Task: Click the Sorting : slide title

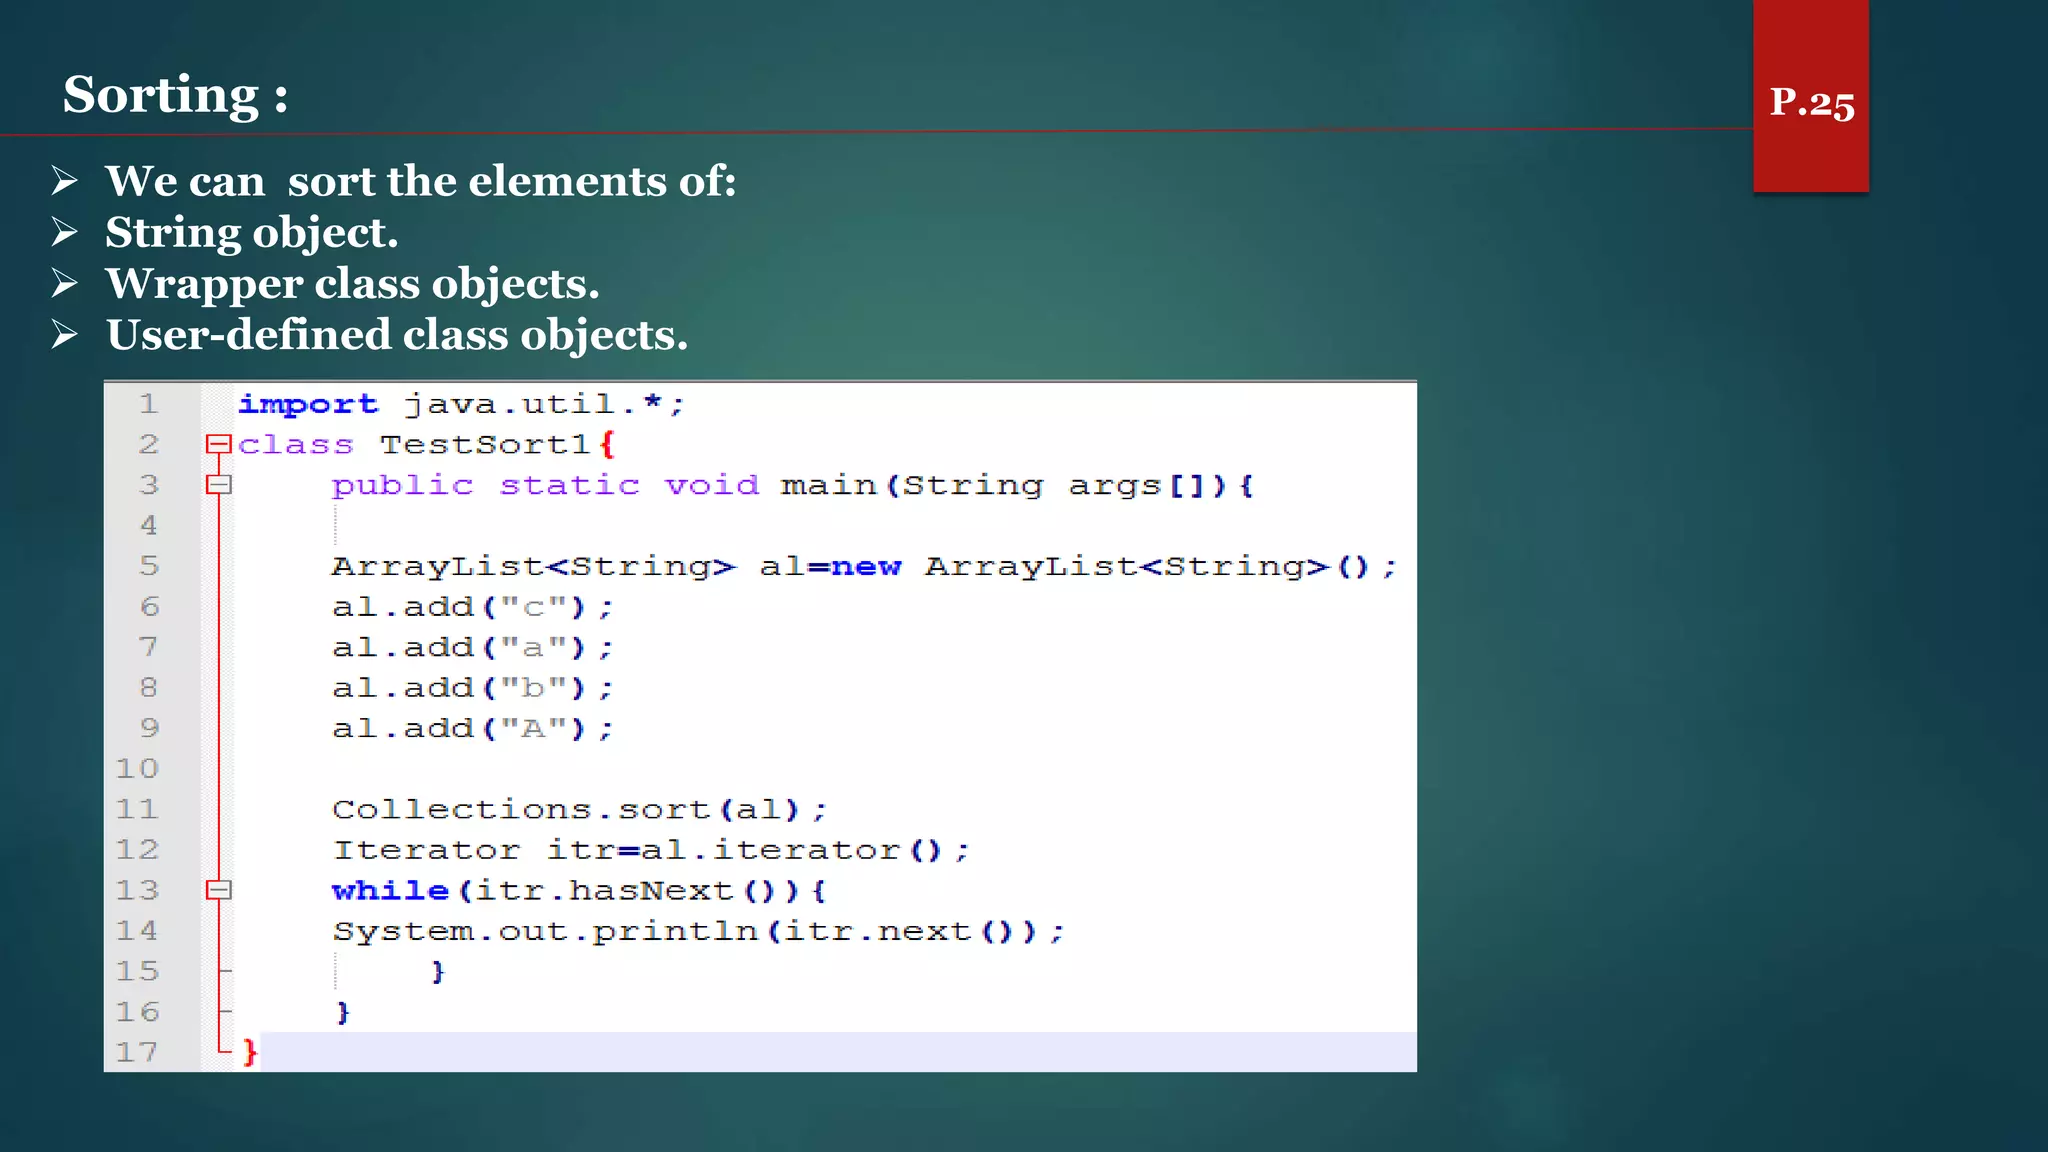Action: coord(176,95)
